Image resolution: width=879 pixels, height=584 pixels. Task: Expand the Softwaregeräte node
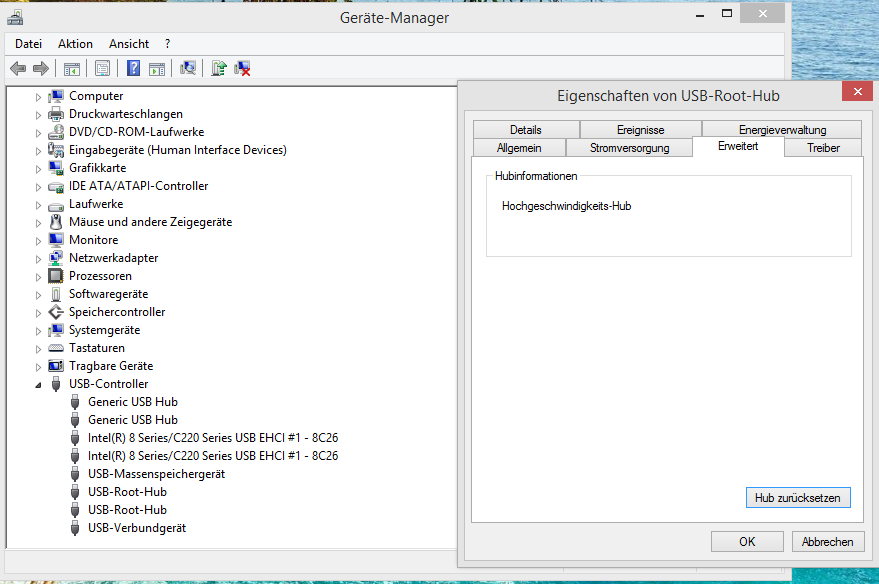tap(38, 295)
